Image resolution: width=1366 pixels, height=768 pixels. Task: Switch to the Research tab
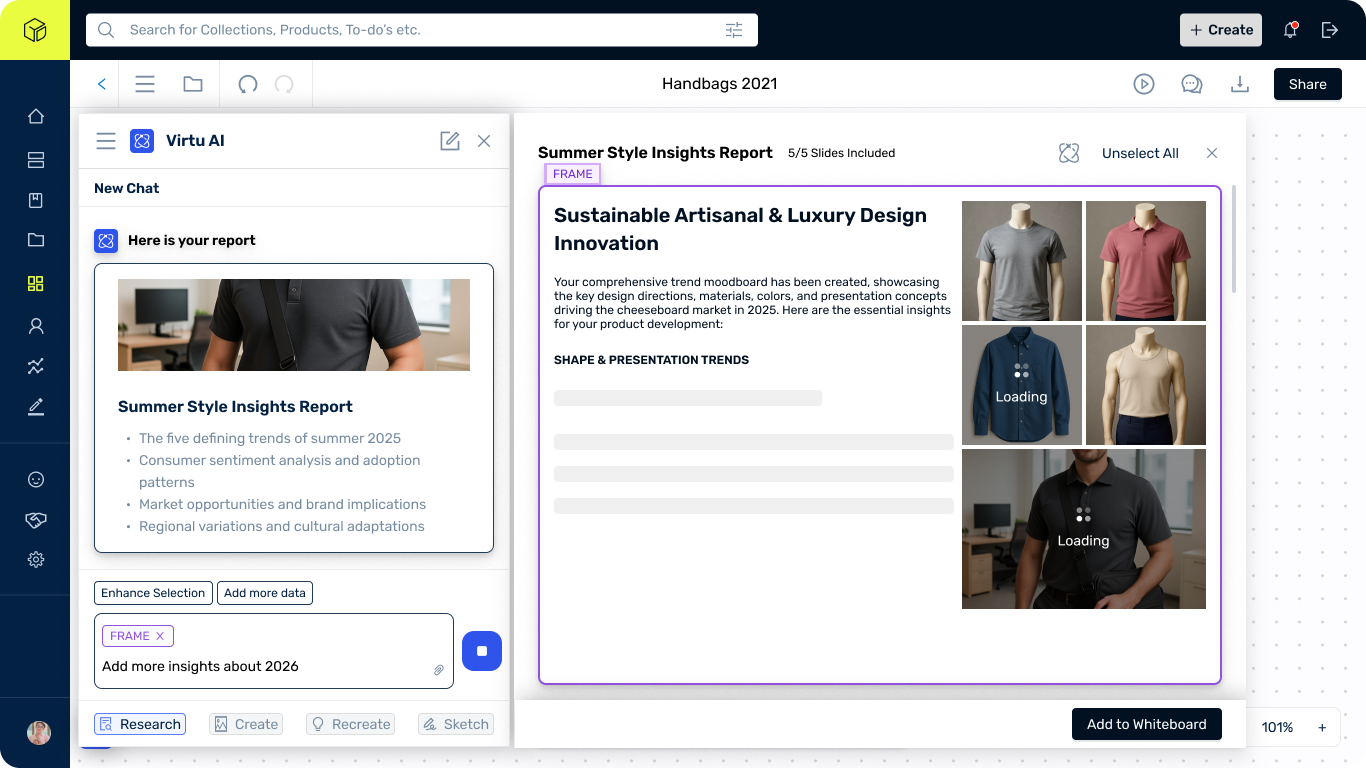(x=139, y=723)
